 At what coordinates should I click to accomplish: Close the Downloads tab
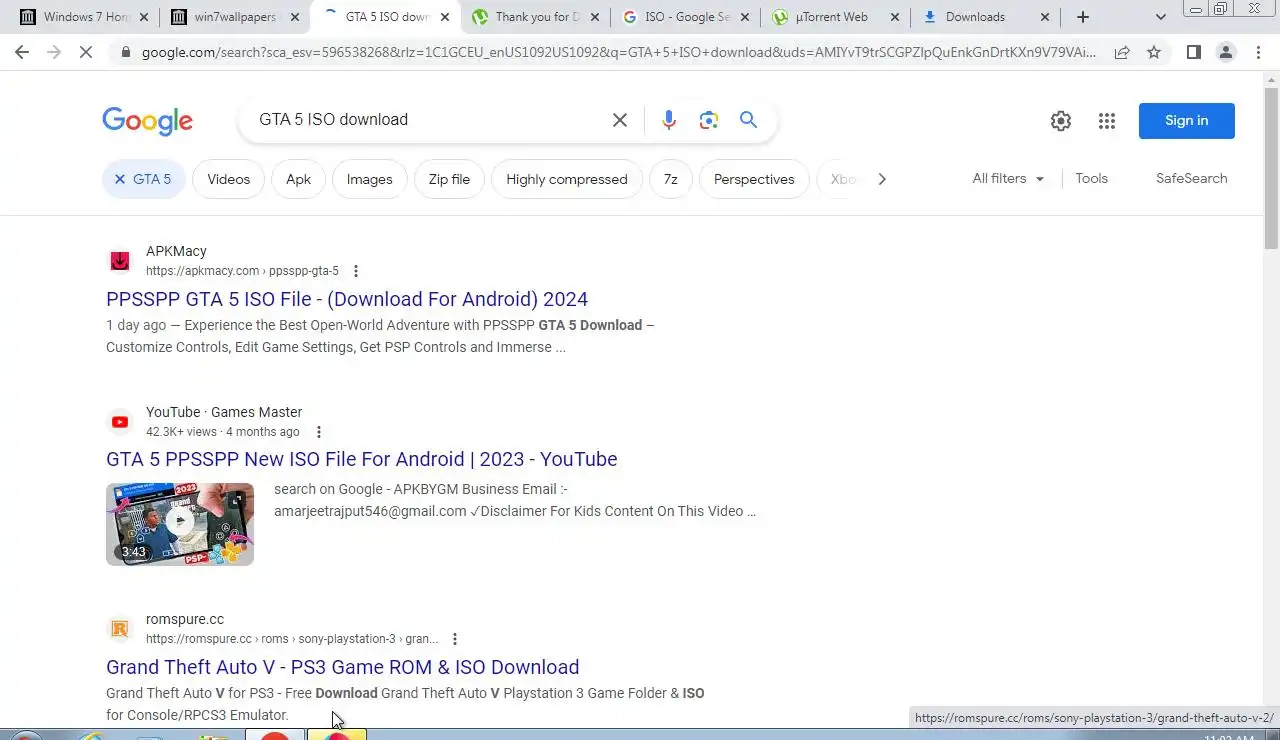click(x=1045, y=17)
